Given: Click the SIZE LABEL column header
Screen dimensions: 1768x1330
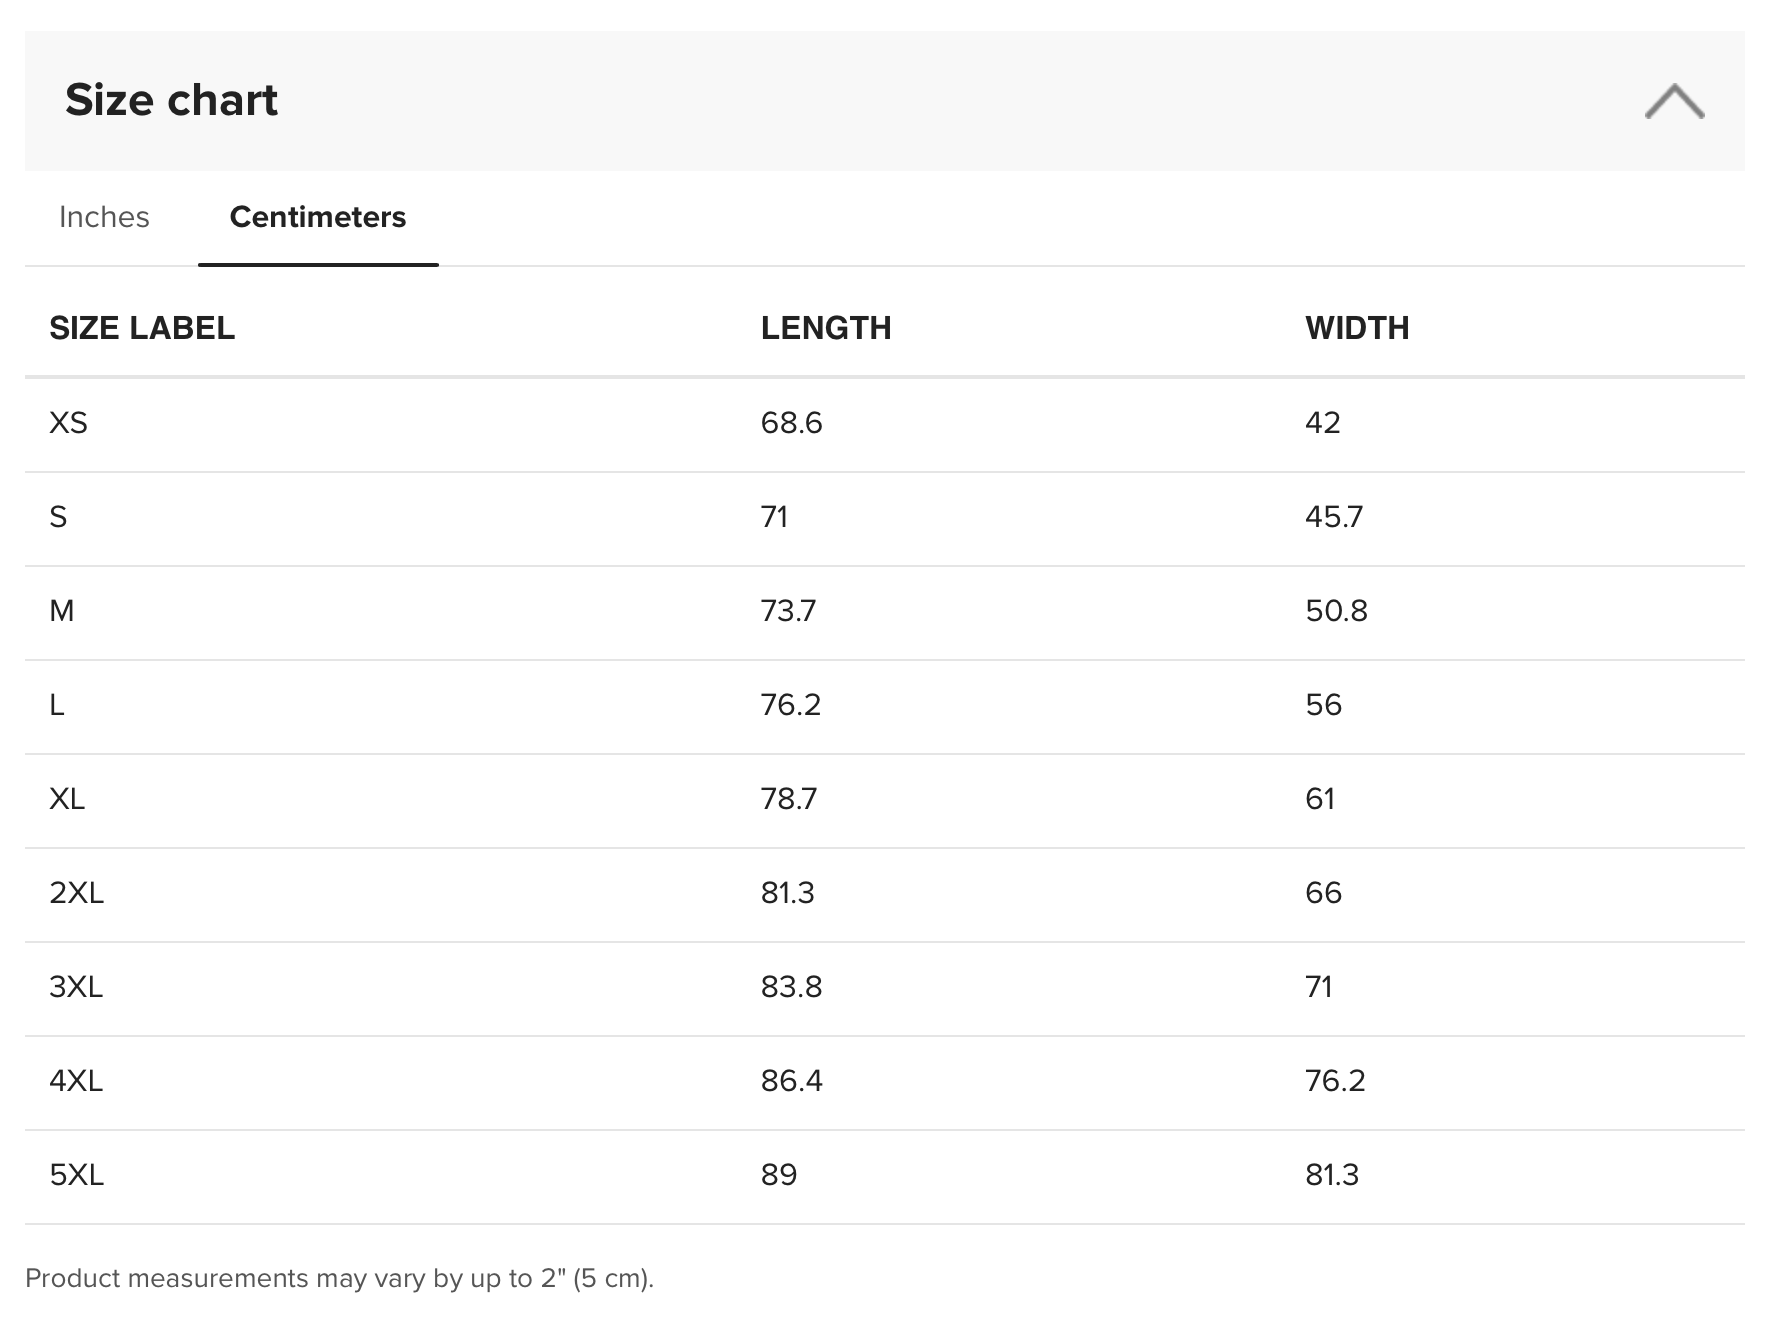Looking at the screenshot, I should 142,328.
